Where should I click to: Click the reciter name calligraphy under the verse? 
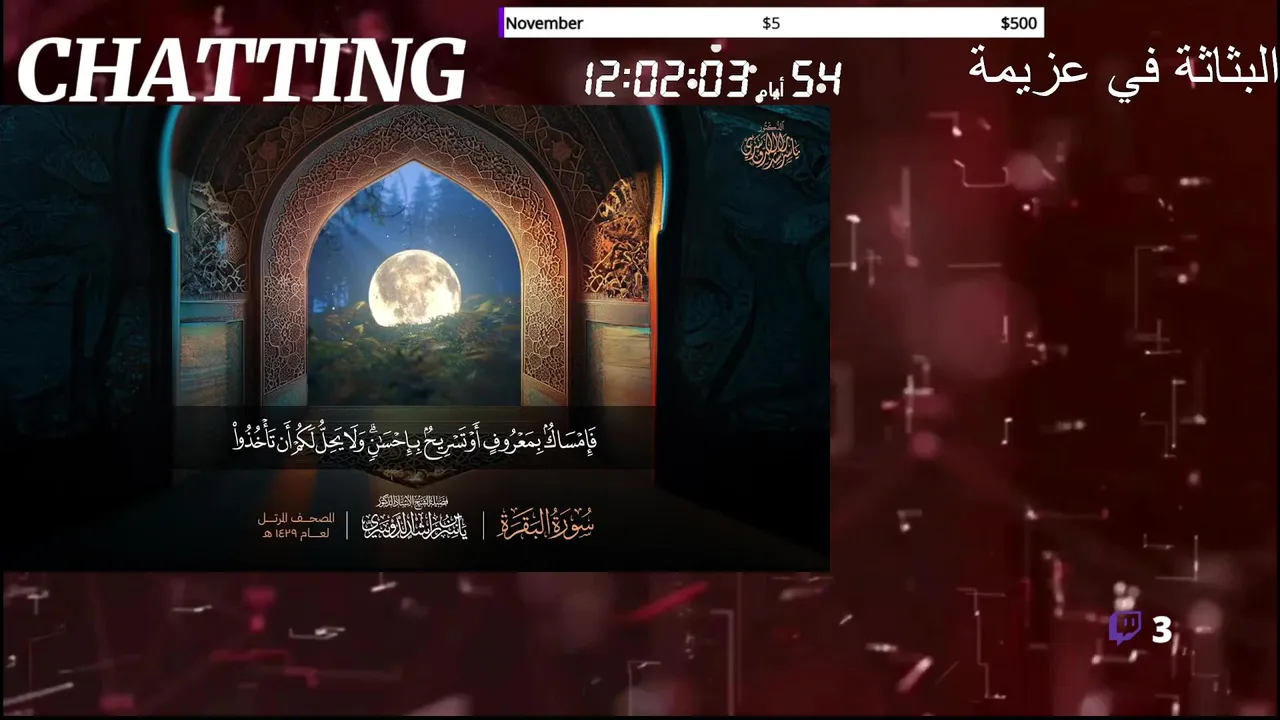(415, 519)
